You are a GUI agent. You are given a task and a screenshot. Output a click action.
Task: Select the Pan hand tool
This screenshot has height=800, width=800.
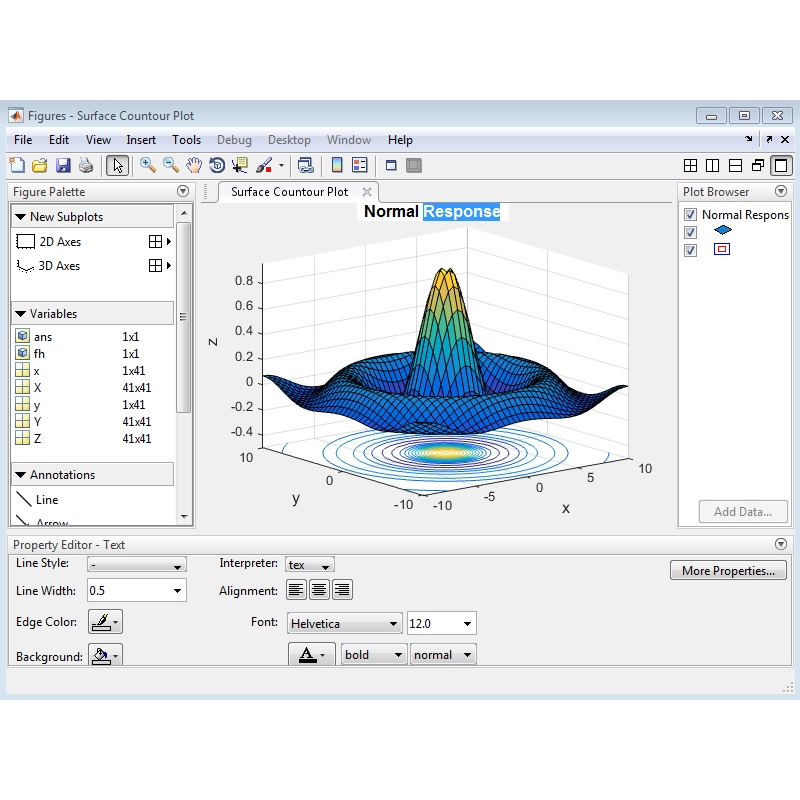(x=194, y=166)
